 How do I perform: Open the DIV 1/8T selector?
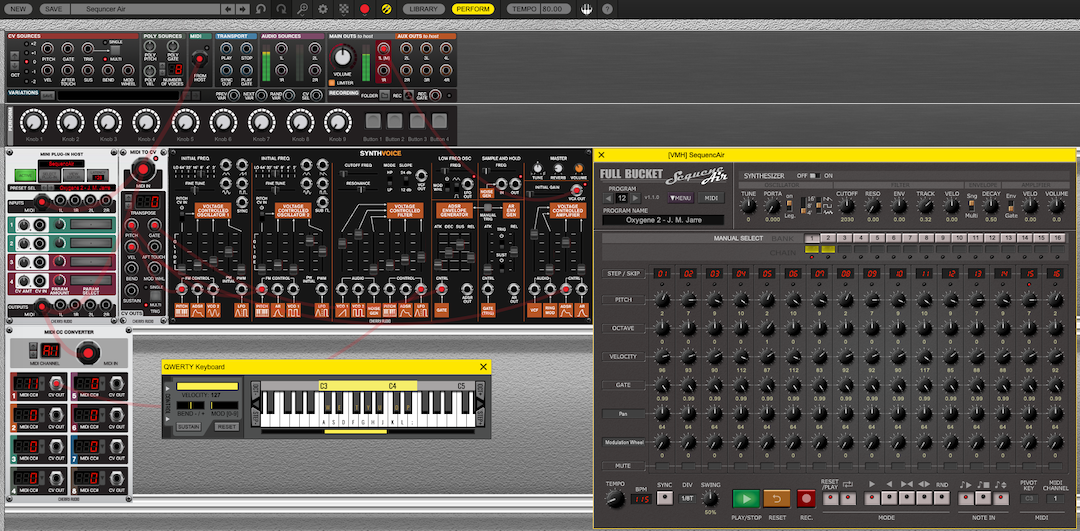[x=687, y=499]
